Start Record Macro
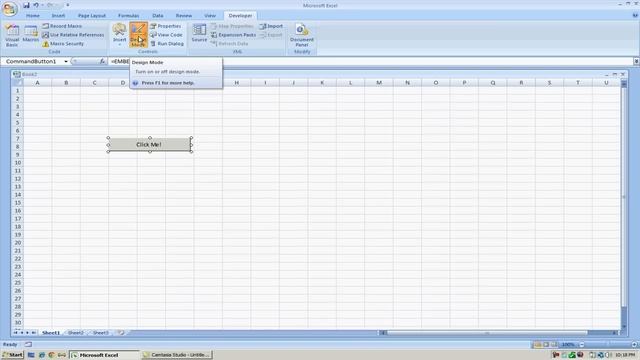This screenshot has height=360, width=640. coord(62,26)
